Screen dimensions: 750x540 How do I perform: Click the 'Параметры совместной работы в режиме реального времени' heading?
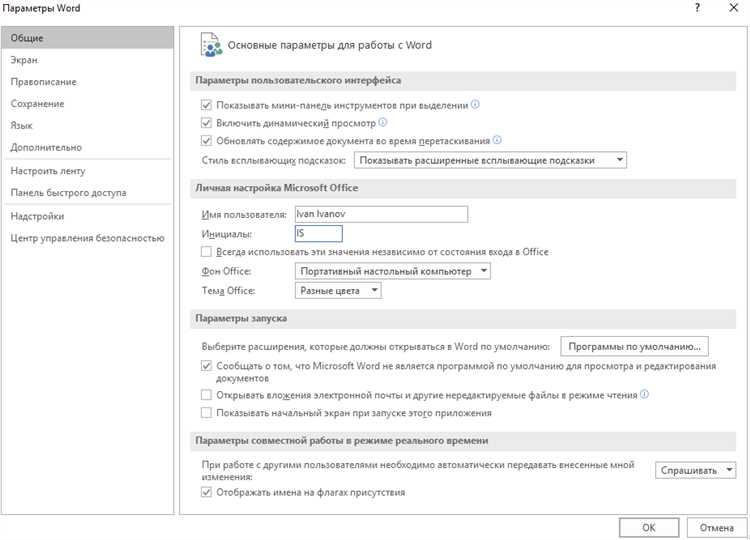coord(342,441)
